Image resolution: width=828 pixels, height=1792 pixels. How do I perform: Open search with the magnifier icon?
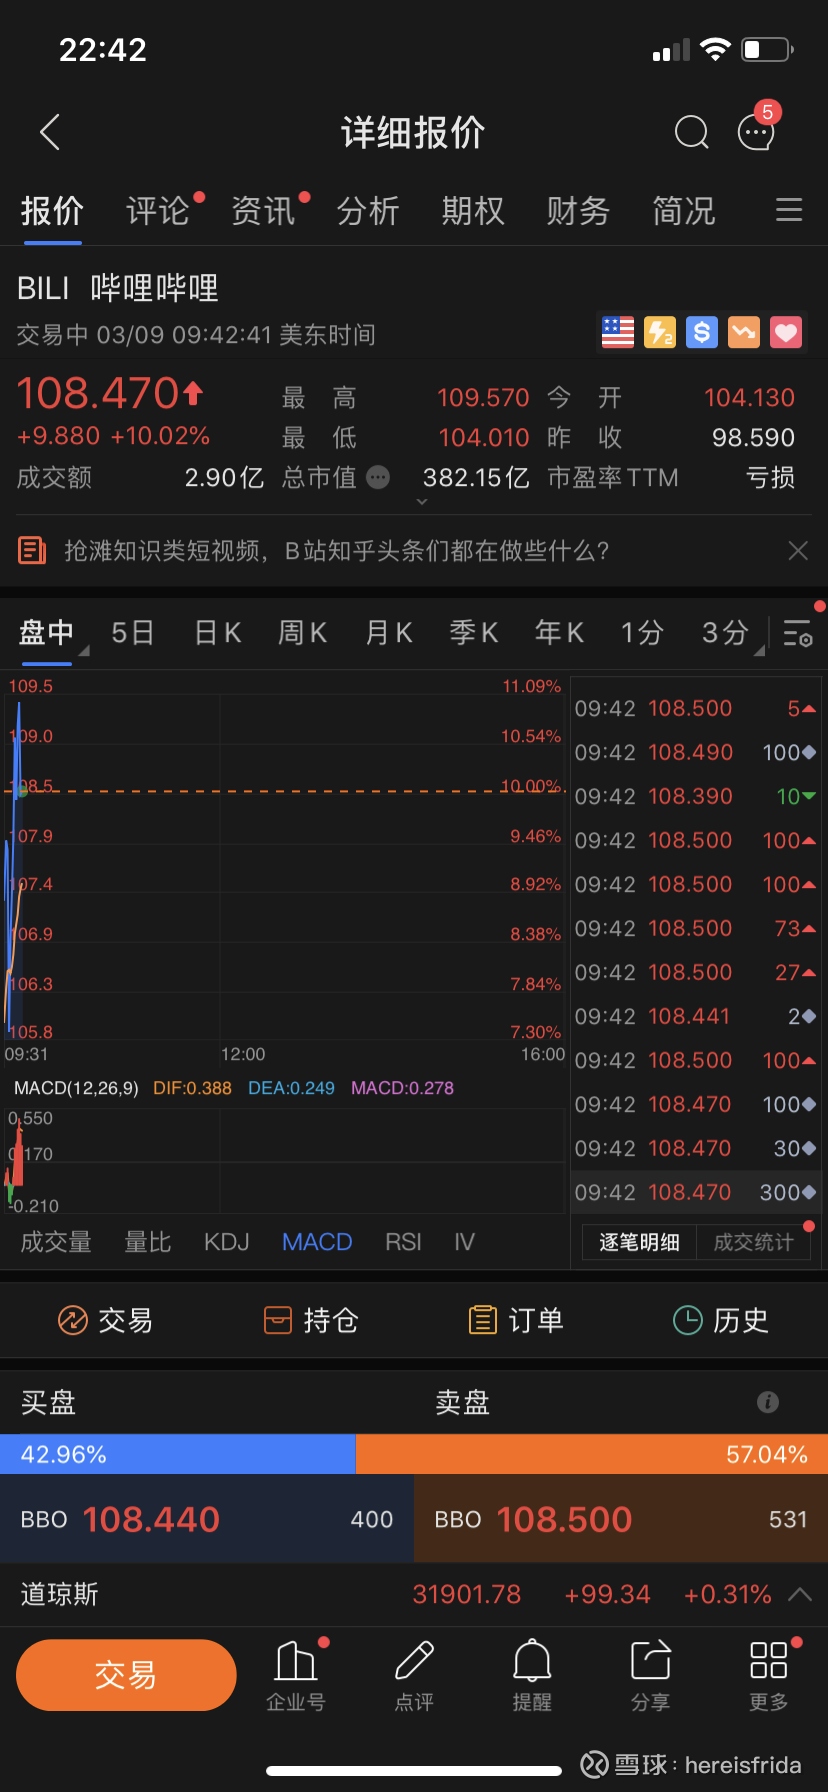click(691, 132)
